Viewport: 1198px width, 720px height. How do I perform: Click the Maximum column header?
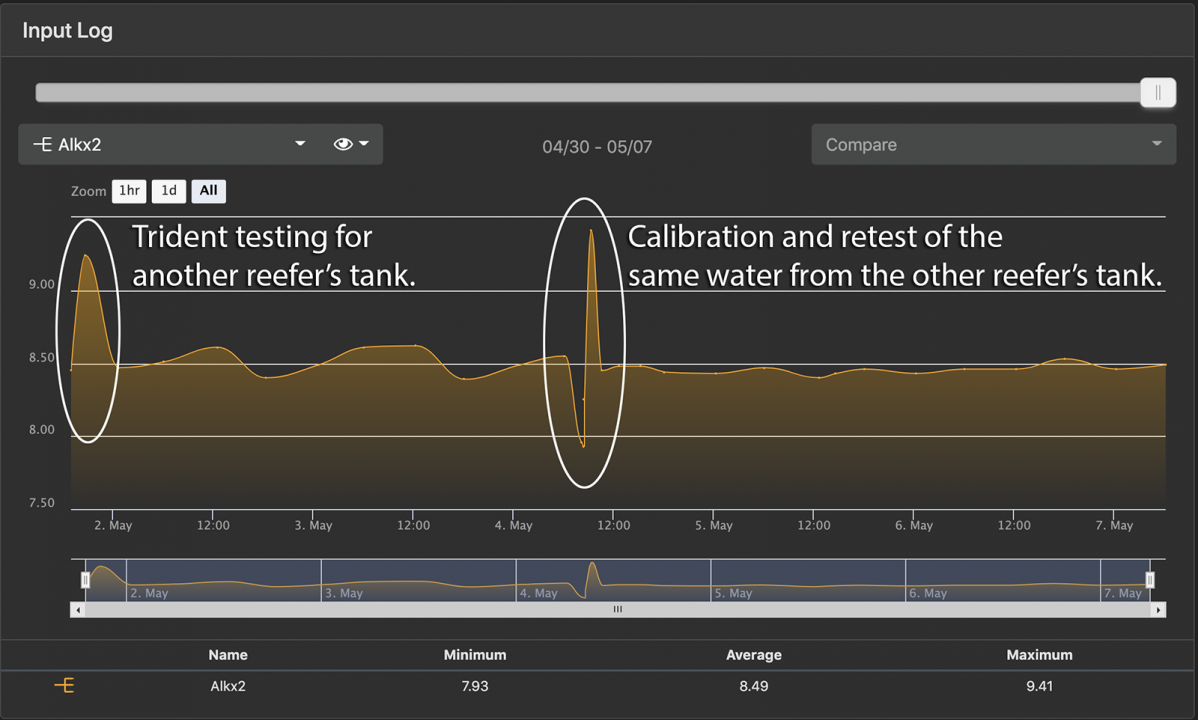click(1039, 655)
